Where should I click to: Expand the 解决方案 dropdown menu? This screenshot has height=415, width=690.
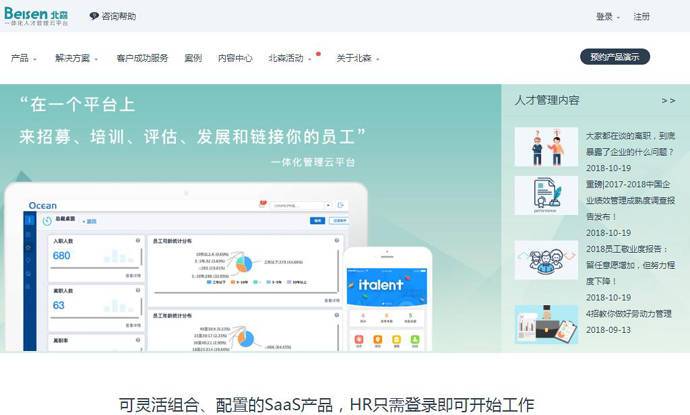click(x=77, y=58)
